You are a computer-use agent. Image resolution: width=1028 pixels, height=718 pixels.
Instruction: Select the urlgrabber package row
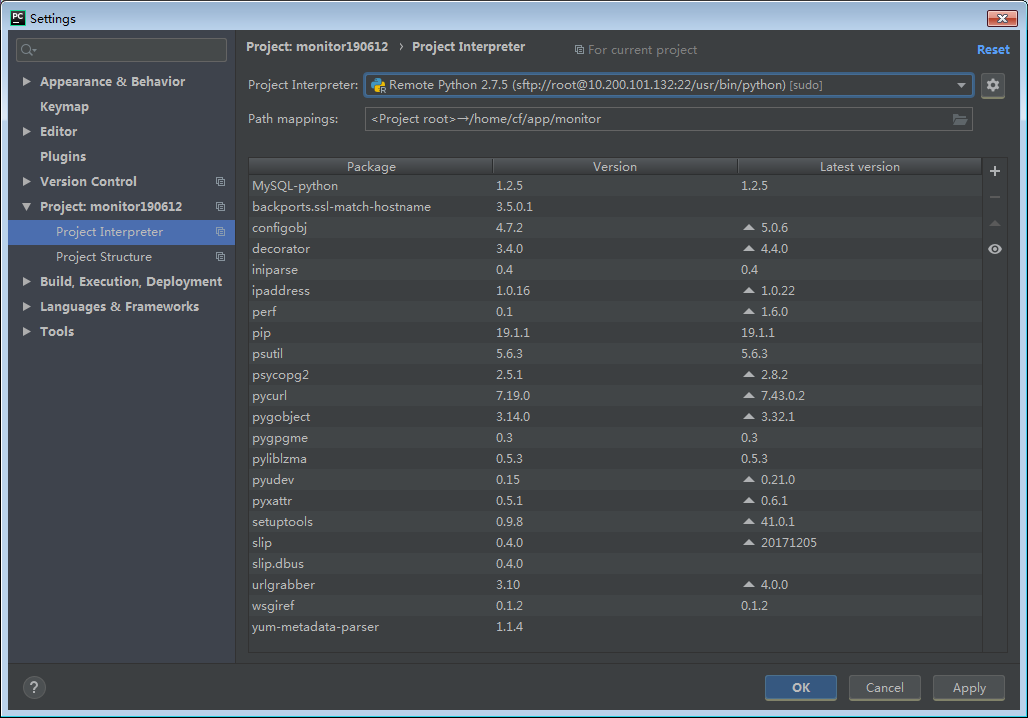(615, 584)
